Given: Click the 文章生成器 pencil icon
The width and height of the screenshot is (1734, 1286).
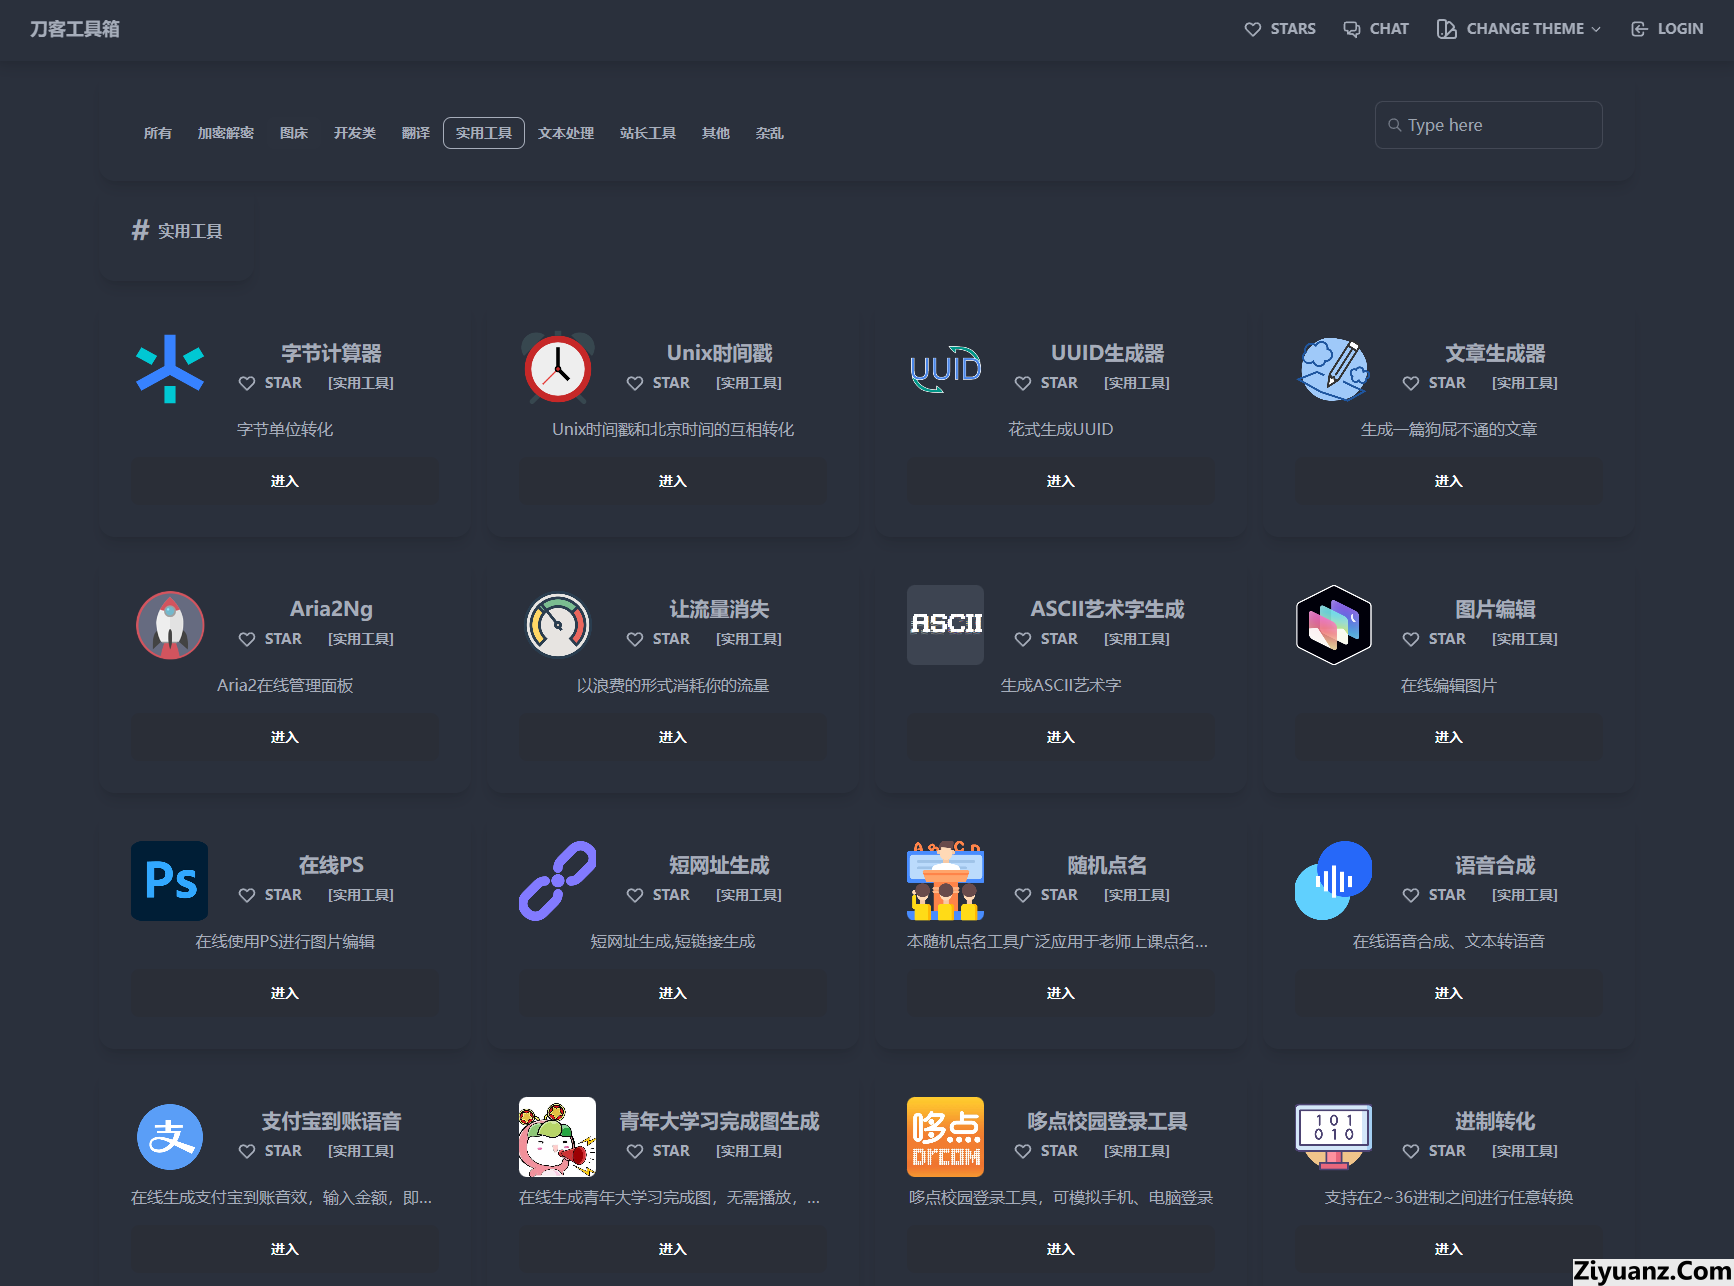Looking at the screenshot, I should point(1334,369).
